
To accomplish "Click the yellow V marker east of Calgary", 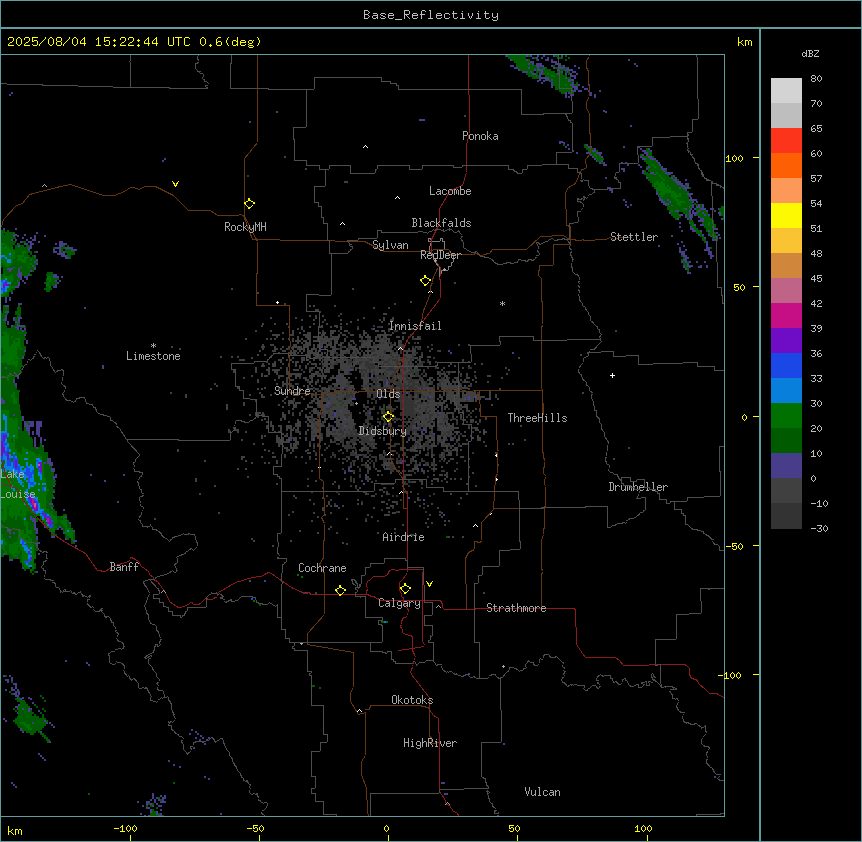I will [x=429, y=584].
